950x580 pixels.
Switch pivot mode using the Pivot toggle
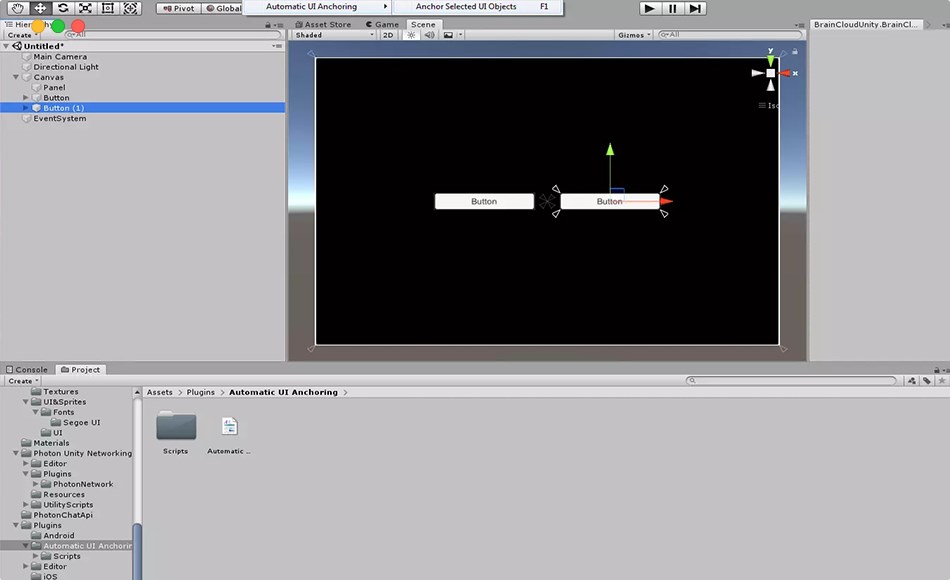pyautogui.click(x=177, y=8)
